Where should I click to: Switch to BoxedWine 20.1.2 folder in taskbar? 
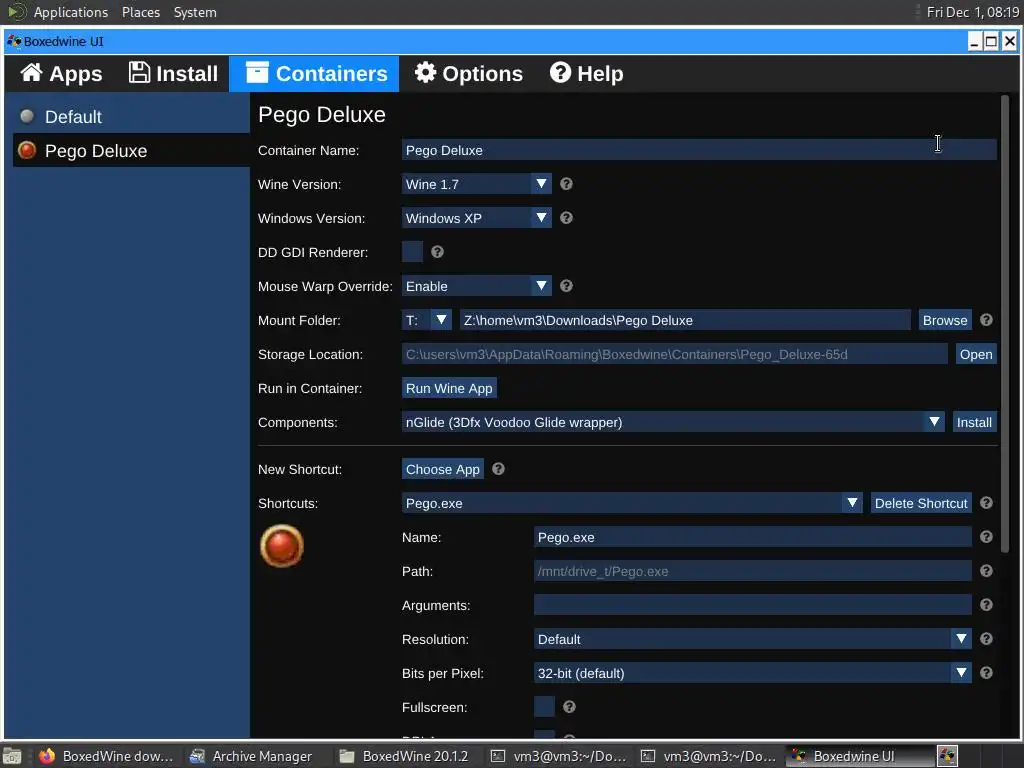click(406, 756)
